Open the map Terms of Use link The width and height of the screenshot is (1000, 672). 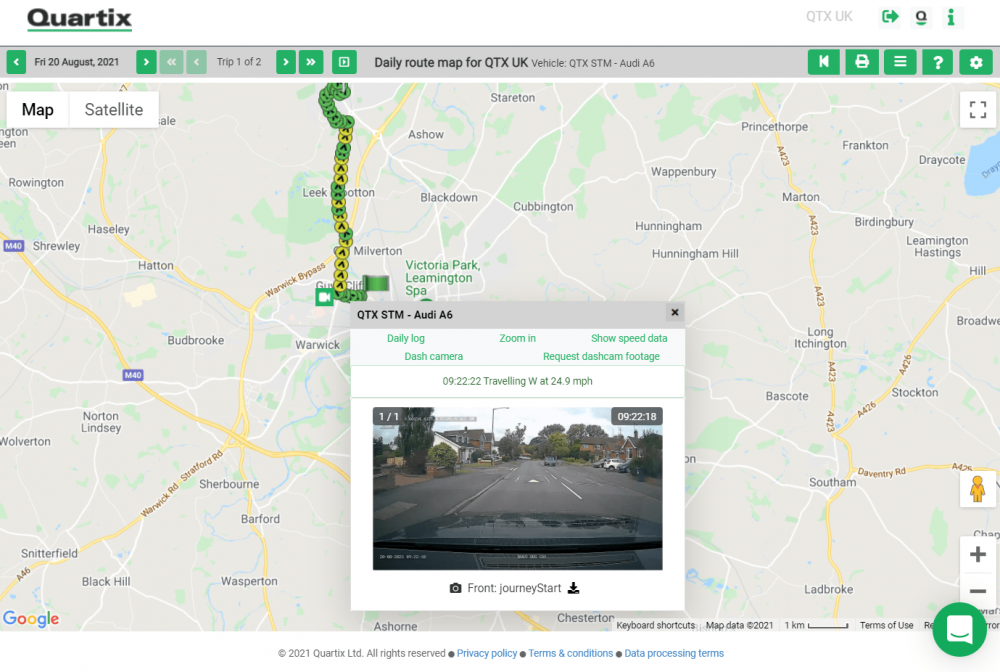886,625
